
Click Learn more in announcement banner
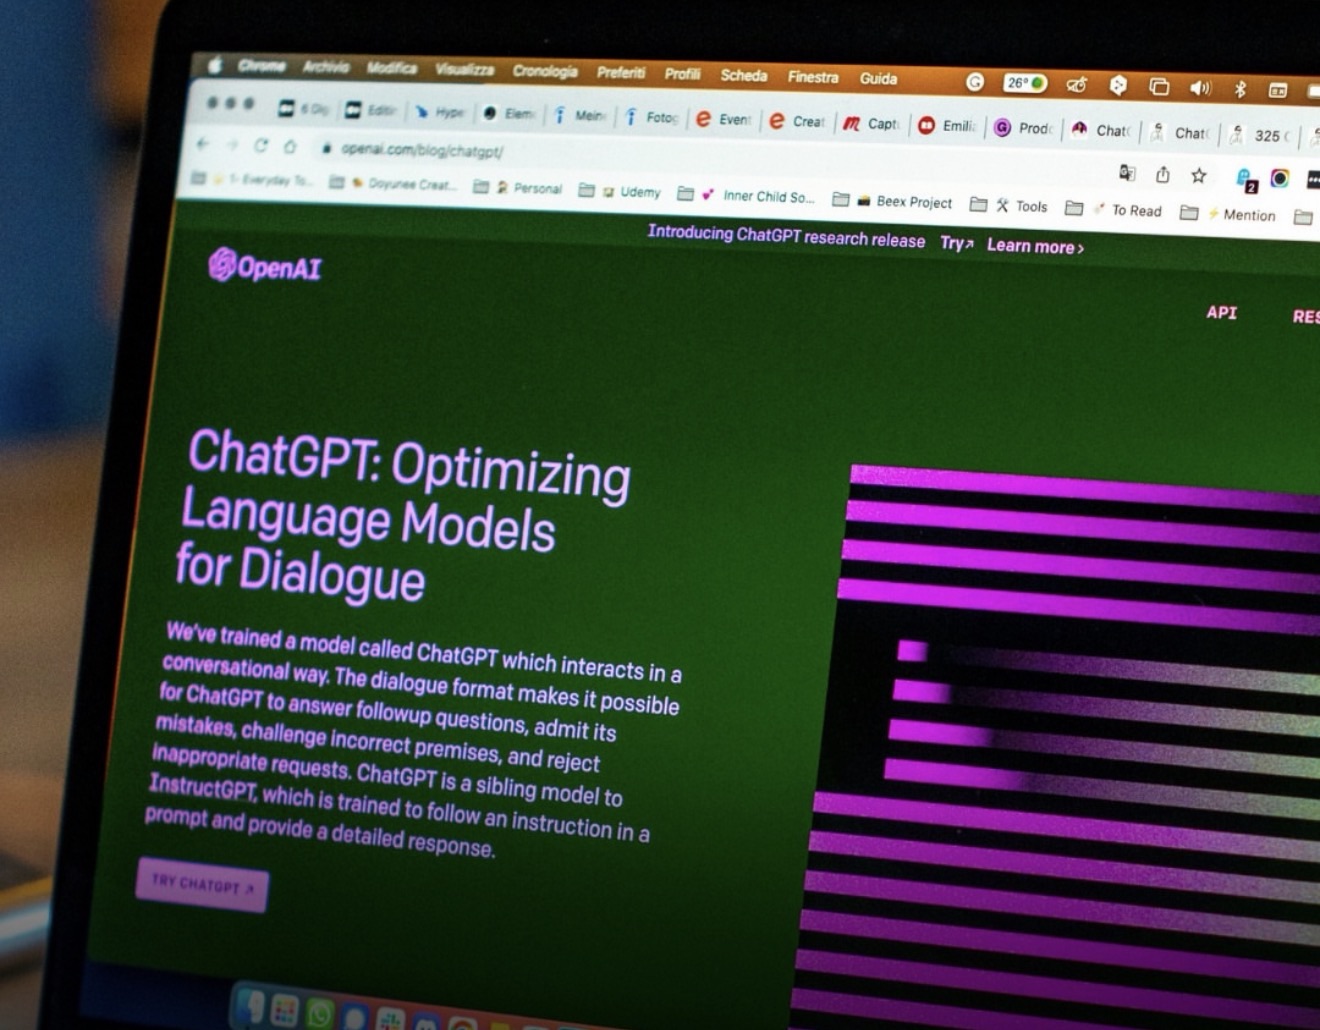(x=1035, y=246)
